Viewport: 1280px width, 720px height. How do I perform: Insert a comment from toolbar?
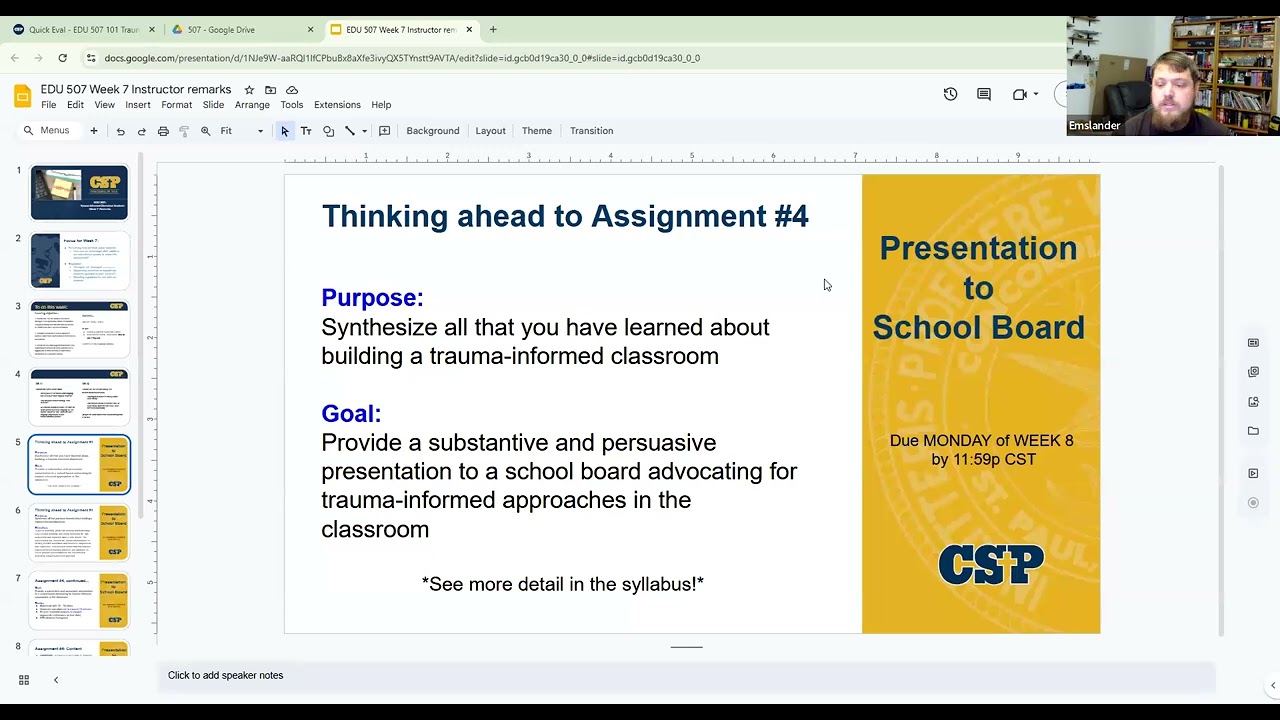384,131
